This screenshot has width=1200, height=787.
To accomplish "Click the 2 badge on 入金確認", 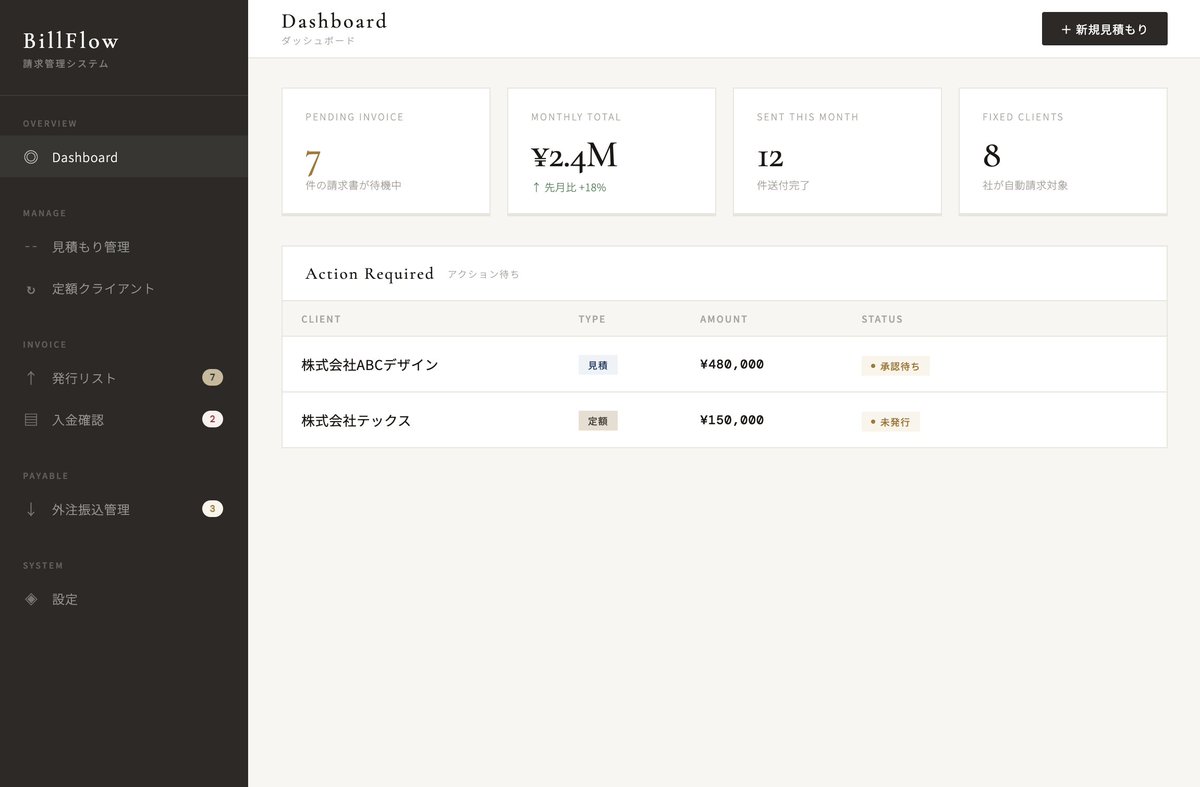I will 212,419.
